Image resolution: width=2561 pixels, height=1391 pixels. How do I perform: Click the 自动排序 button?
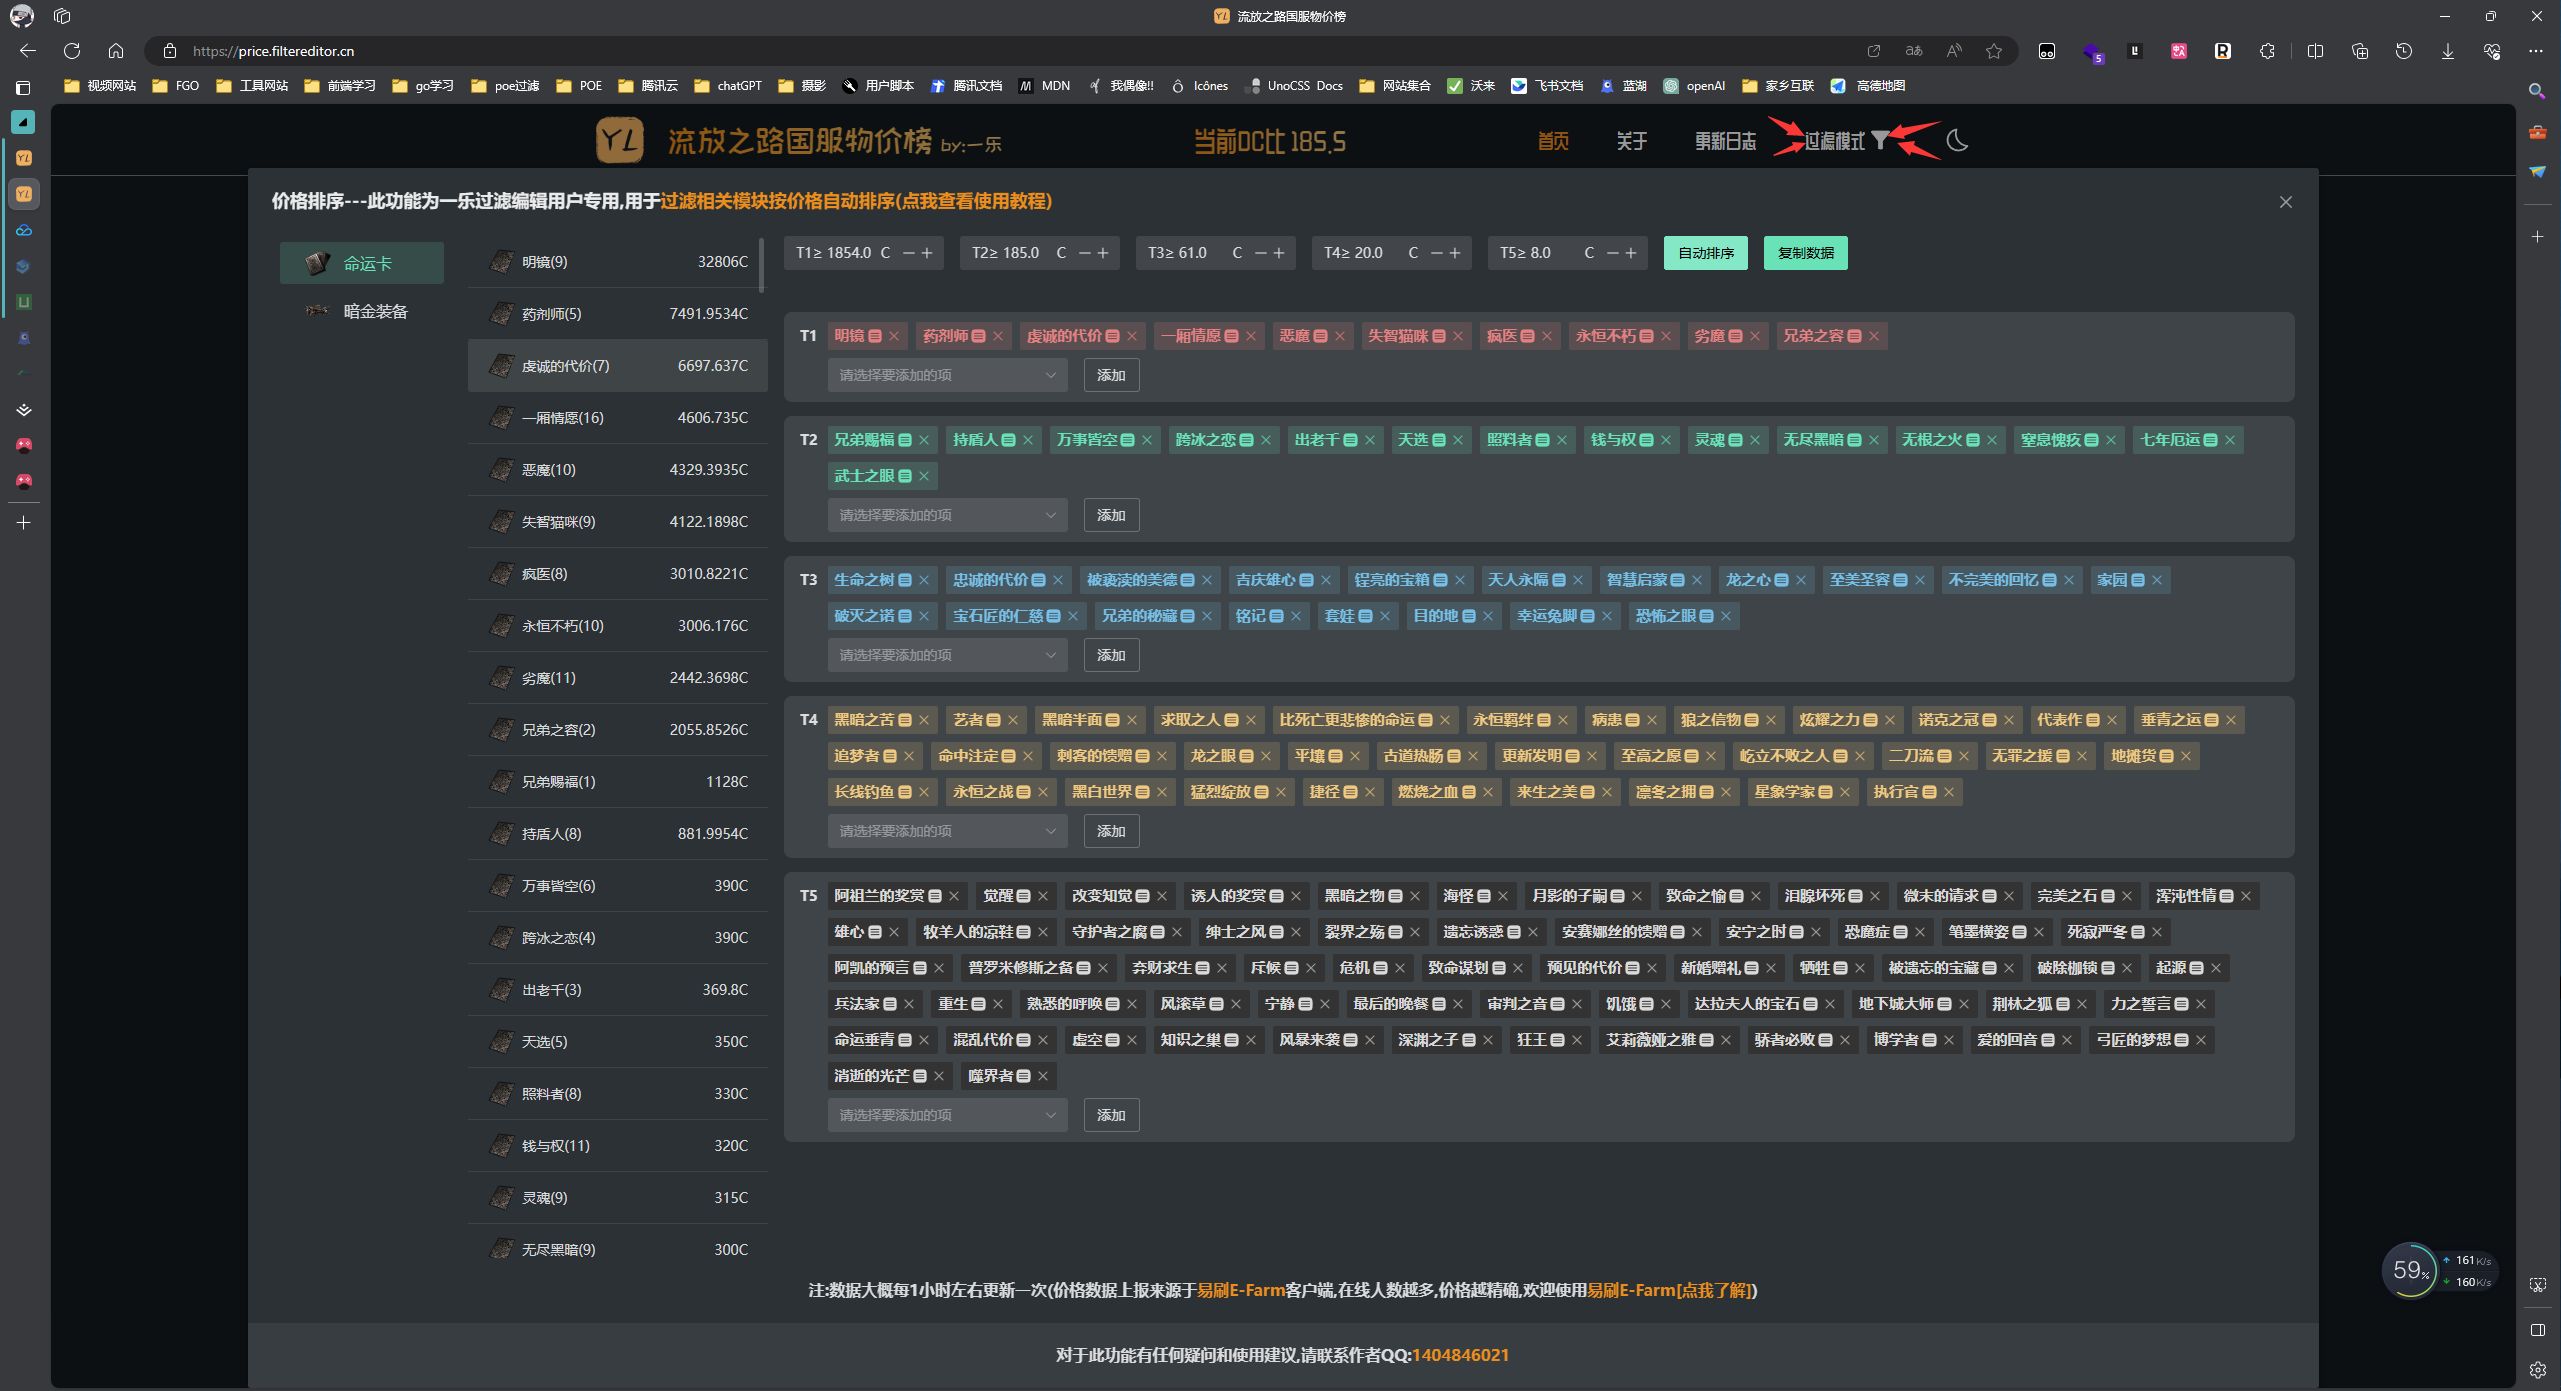coord(1704,253)
